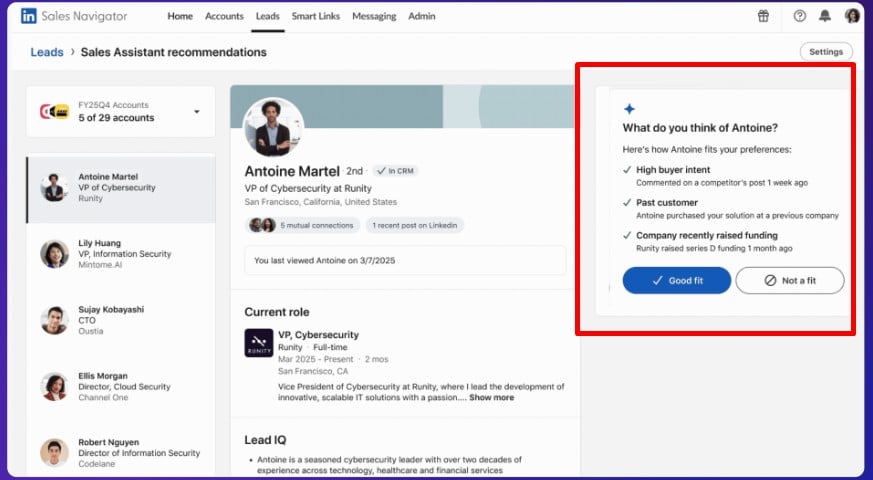873x480 pixels.
Task: Open the Messaging tab
Action: coord(374,16)
